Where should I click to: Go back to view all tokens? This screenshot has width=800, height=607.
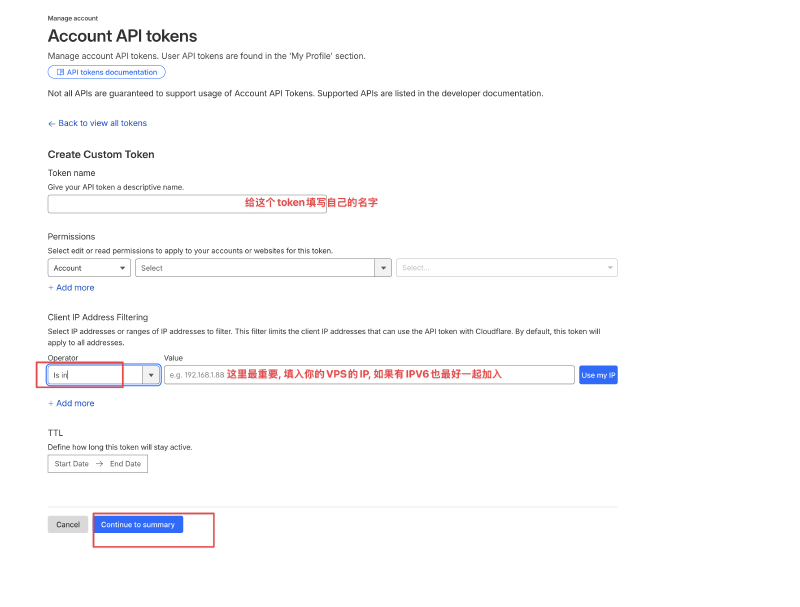point(102,124)
